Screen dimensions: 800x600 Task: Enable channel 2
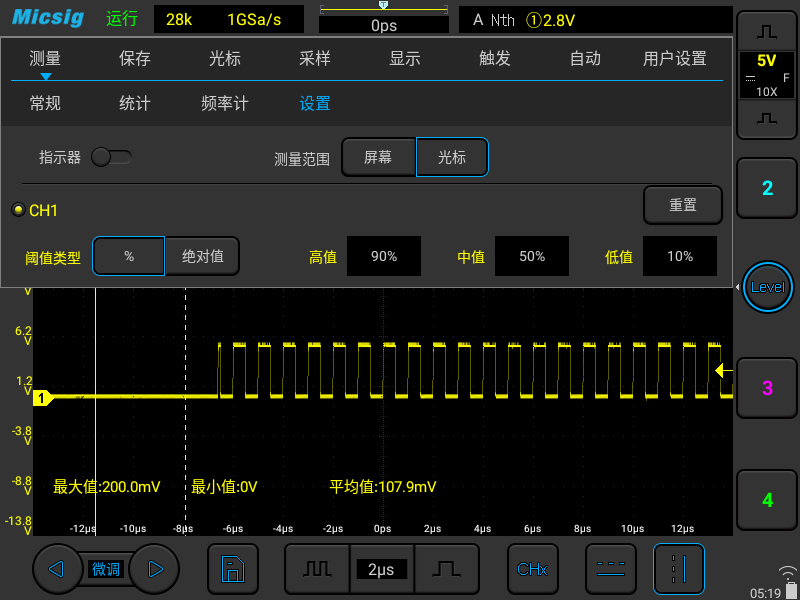point(767,188)
